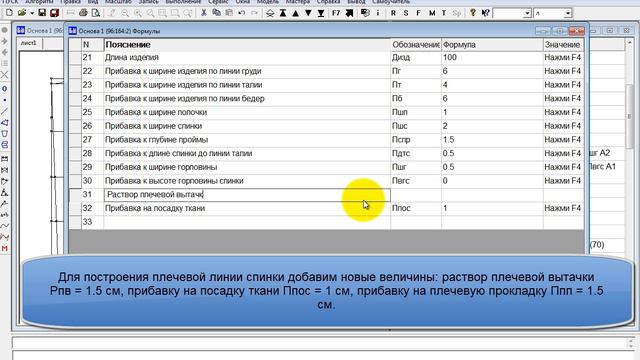Click the explanation input field in row 31
Viewport: 640px width, 360px height.
point(247,195)
